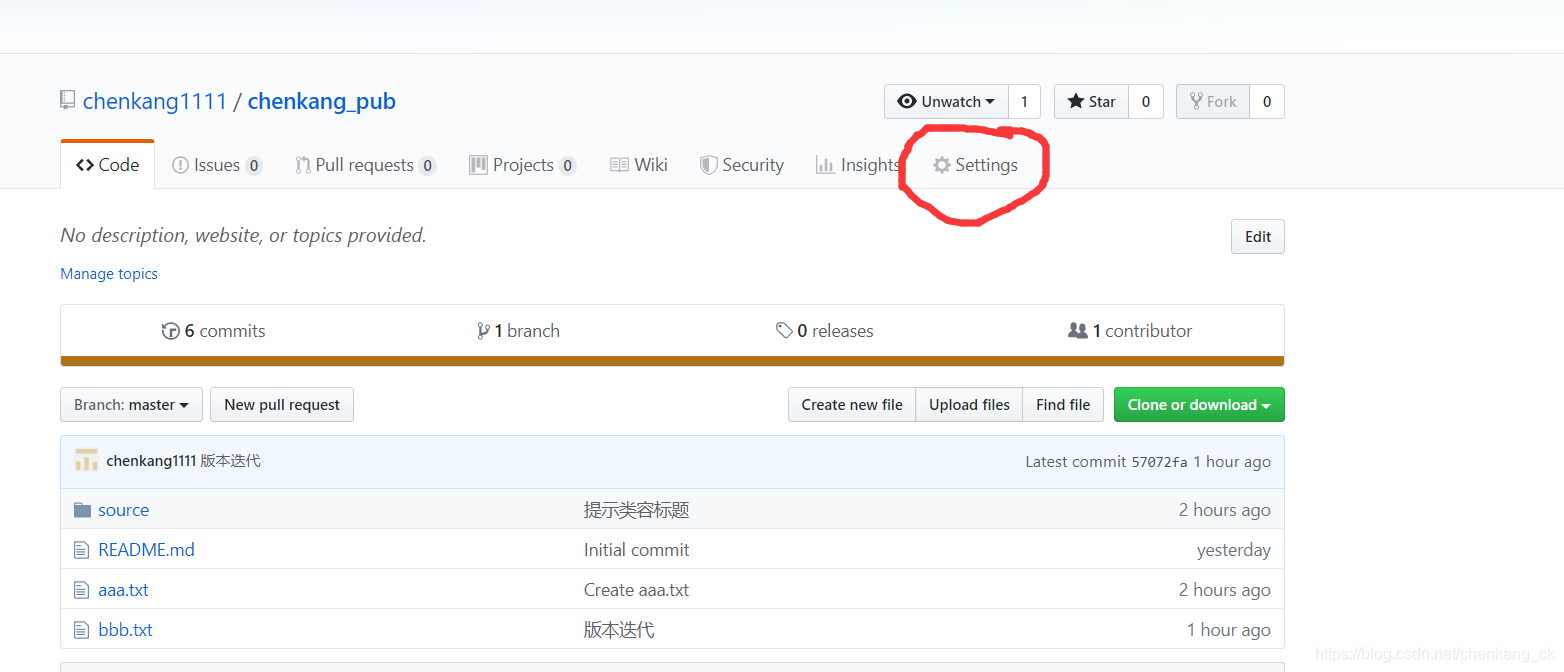Click Upload files button
1564x672 pixels.
click(969, 405)
